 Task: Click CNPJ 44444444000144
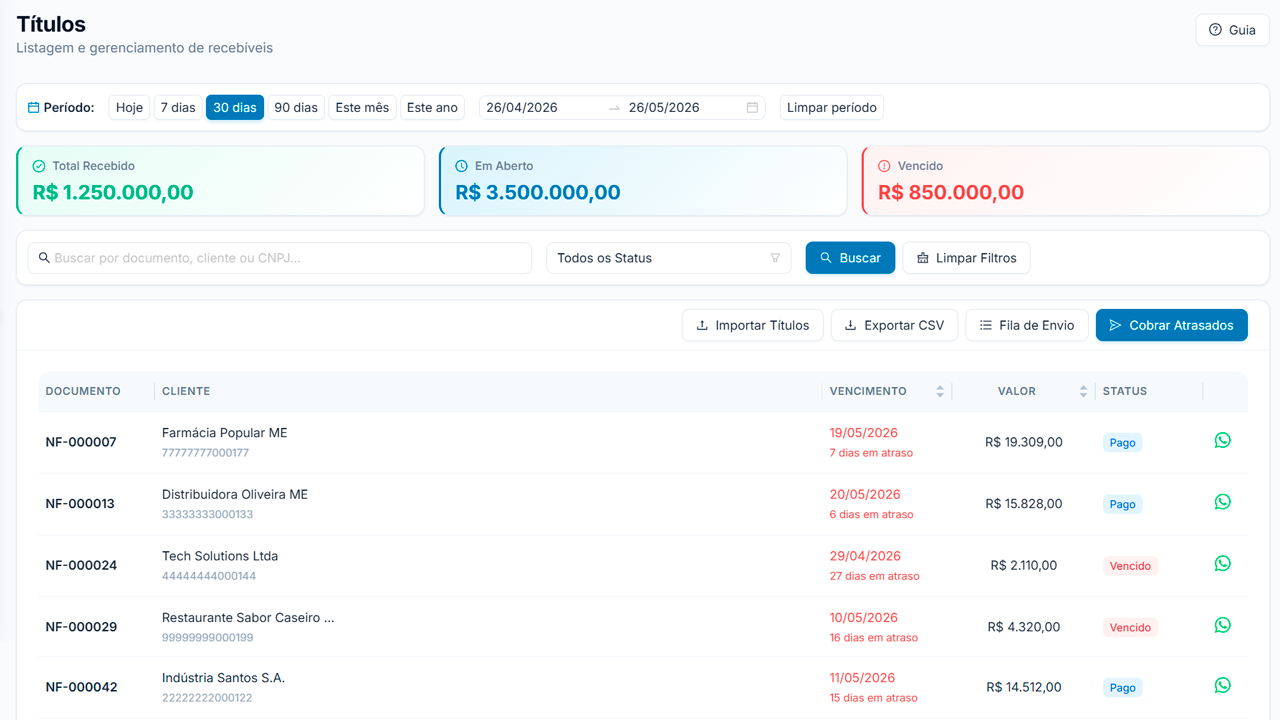(209, 576)
